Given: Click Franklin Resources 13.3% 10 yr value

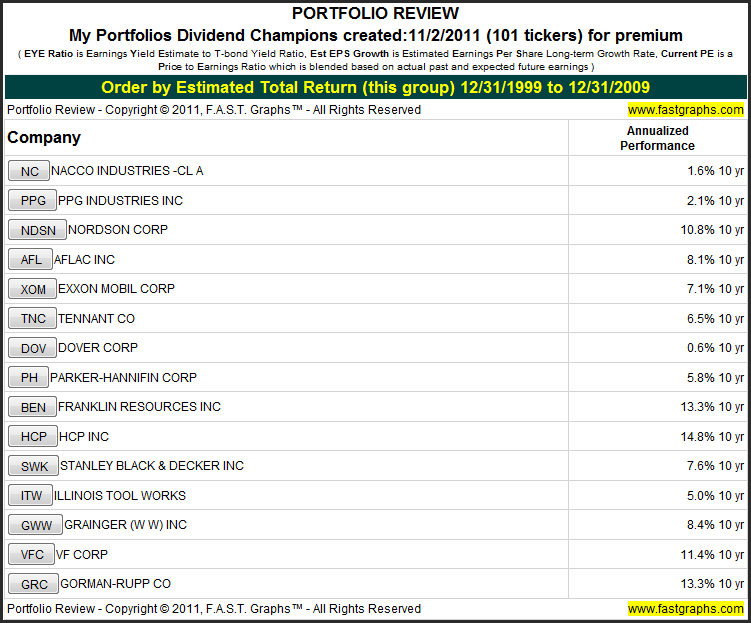Looking at the screenshot, I should click(712, 407).
